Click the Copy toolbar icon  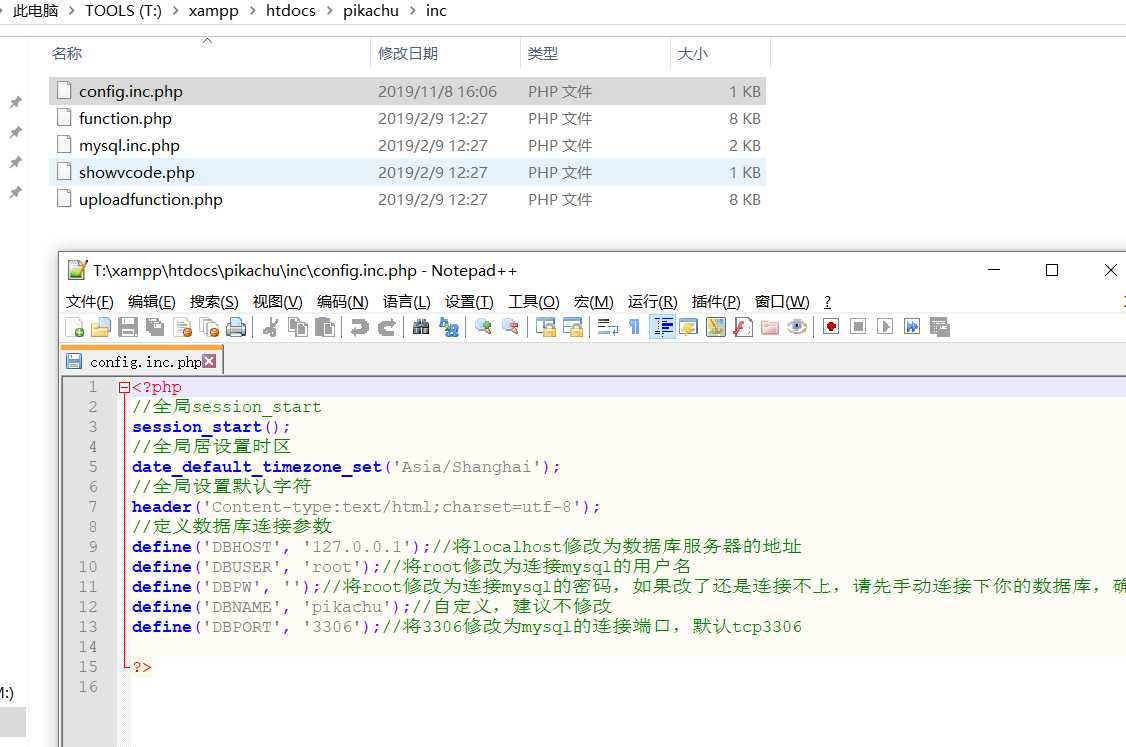click(x=298, y=328)
